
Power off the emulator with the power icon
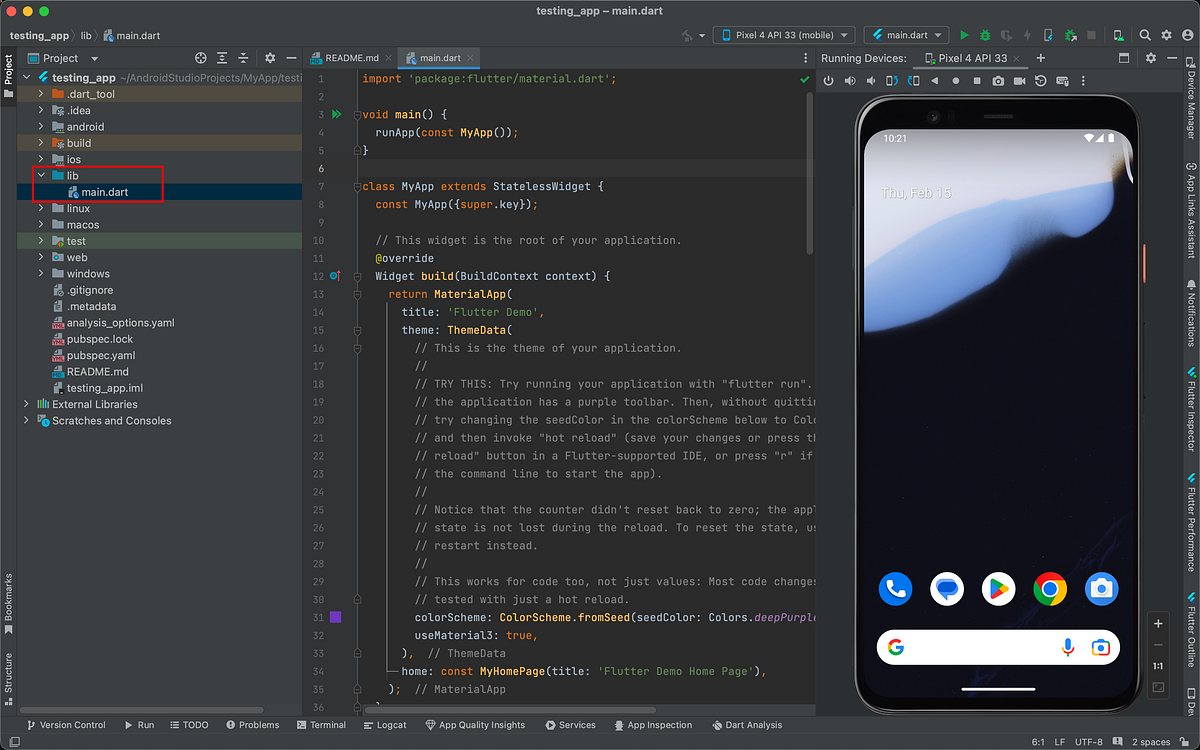tap(829, 81)
